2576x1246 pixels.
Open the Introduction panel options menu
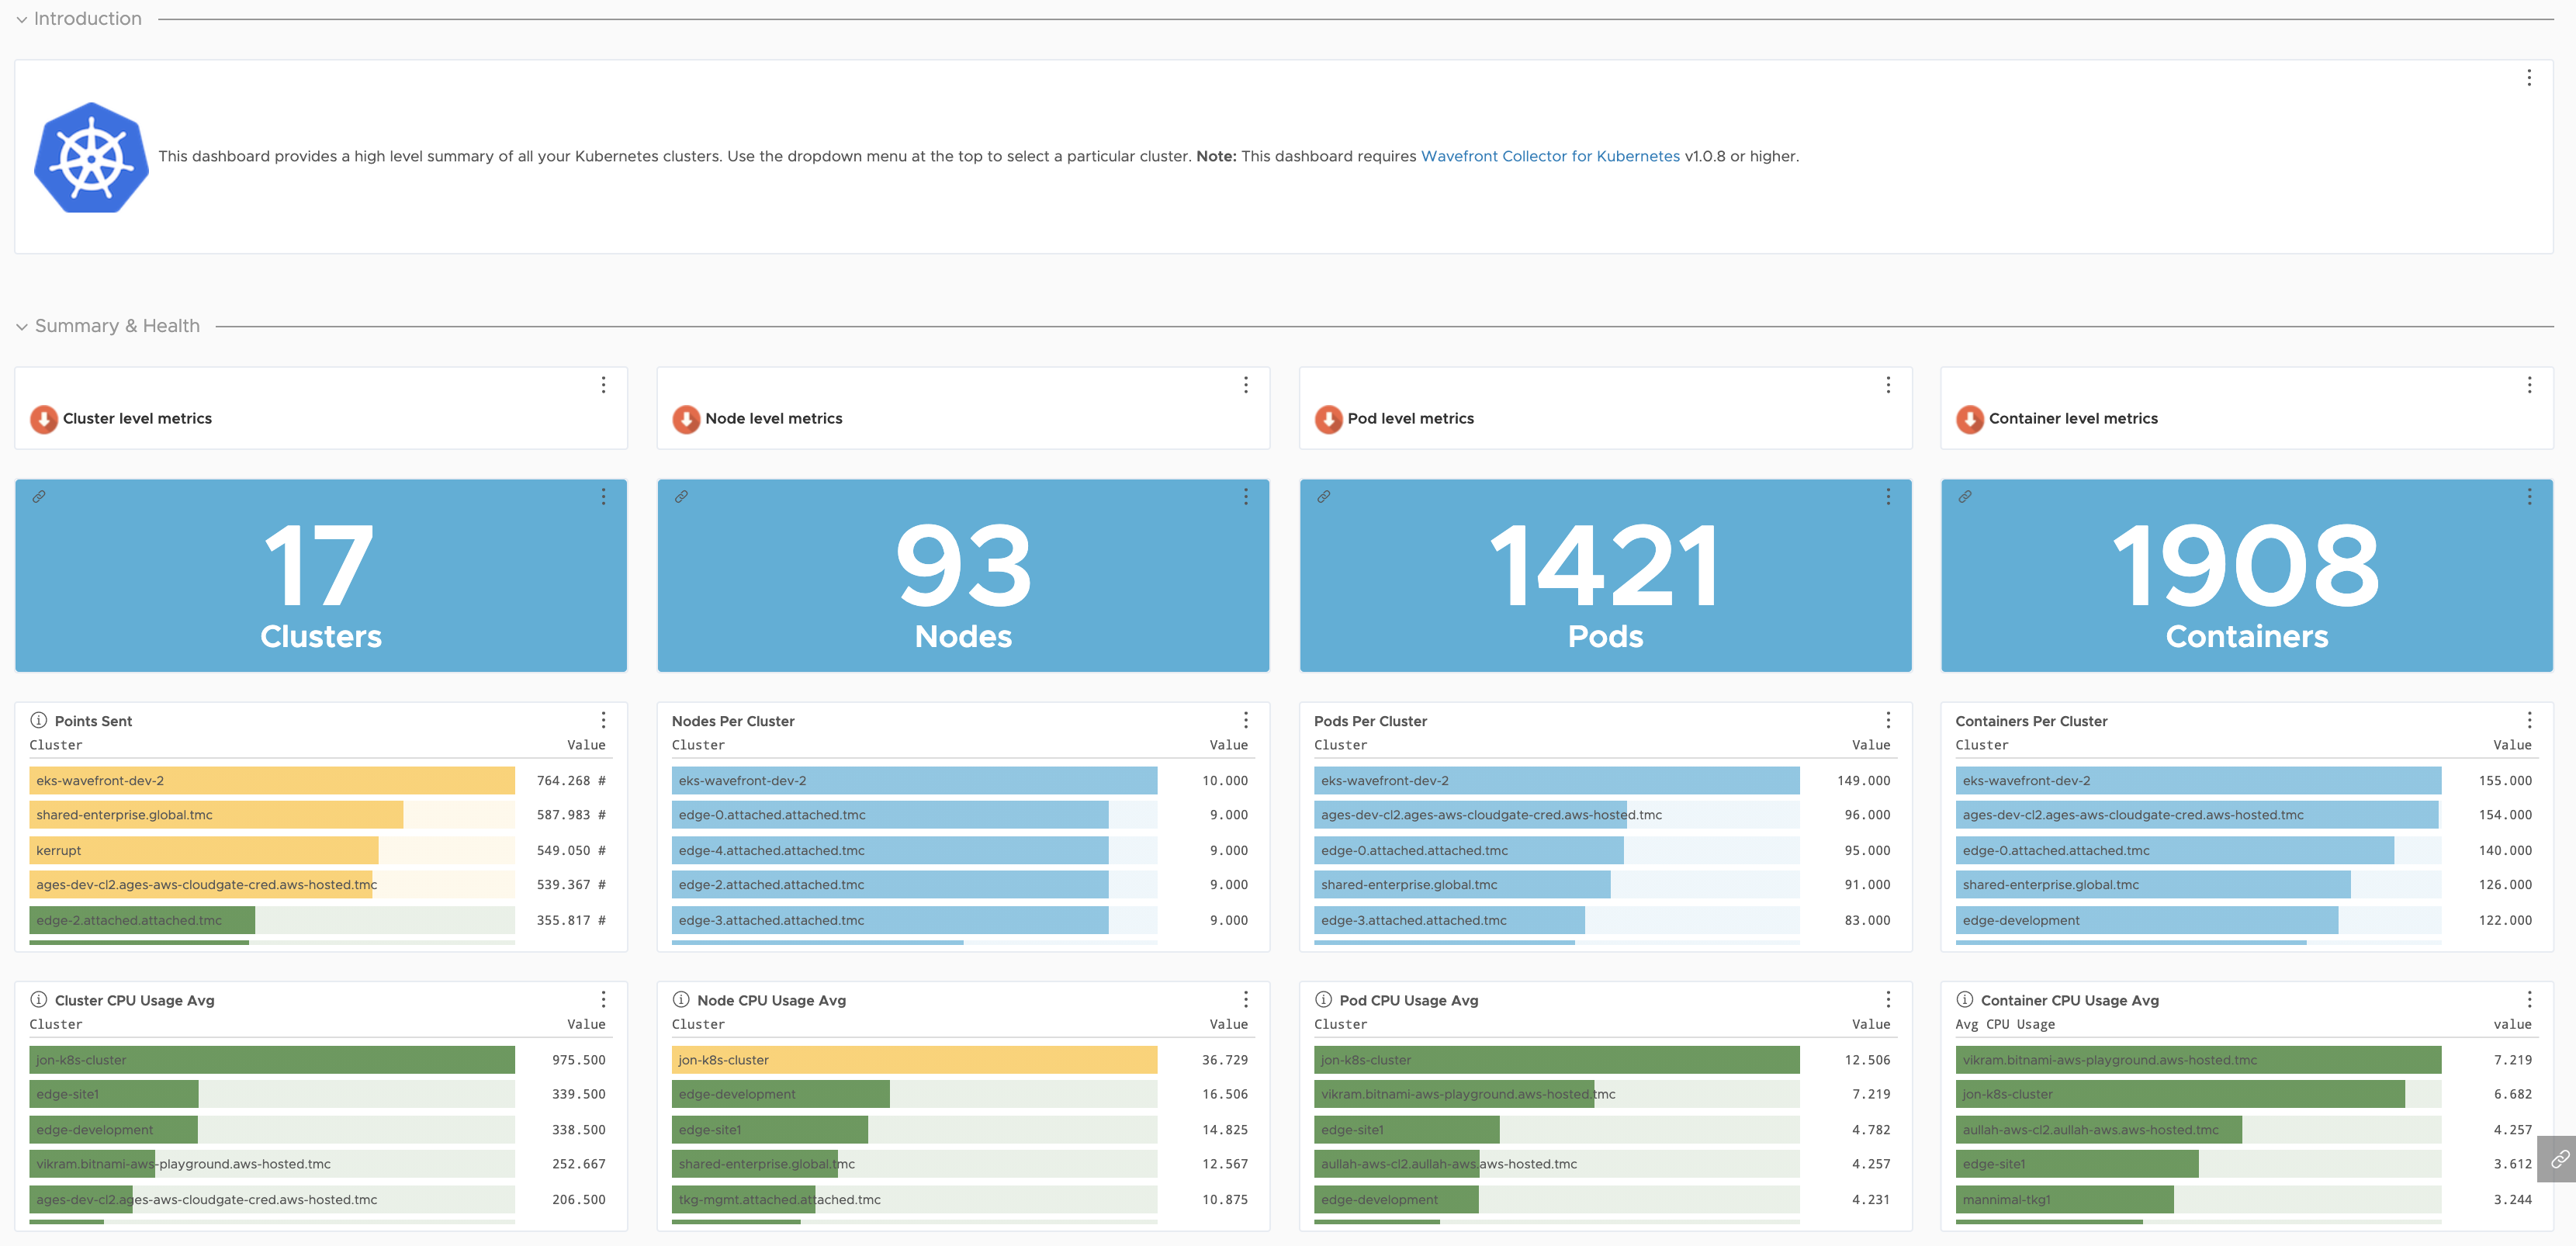coord(2529,78)
